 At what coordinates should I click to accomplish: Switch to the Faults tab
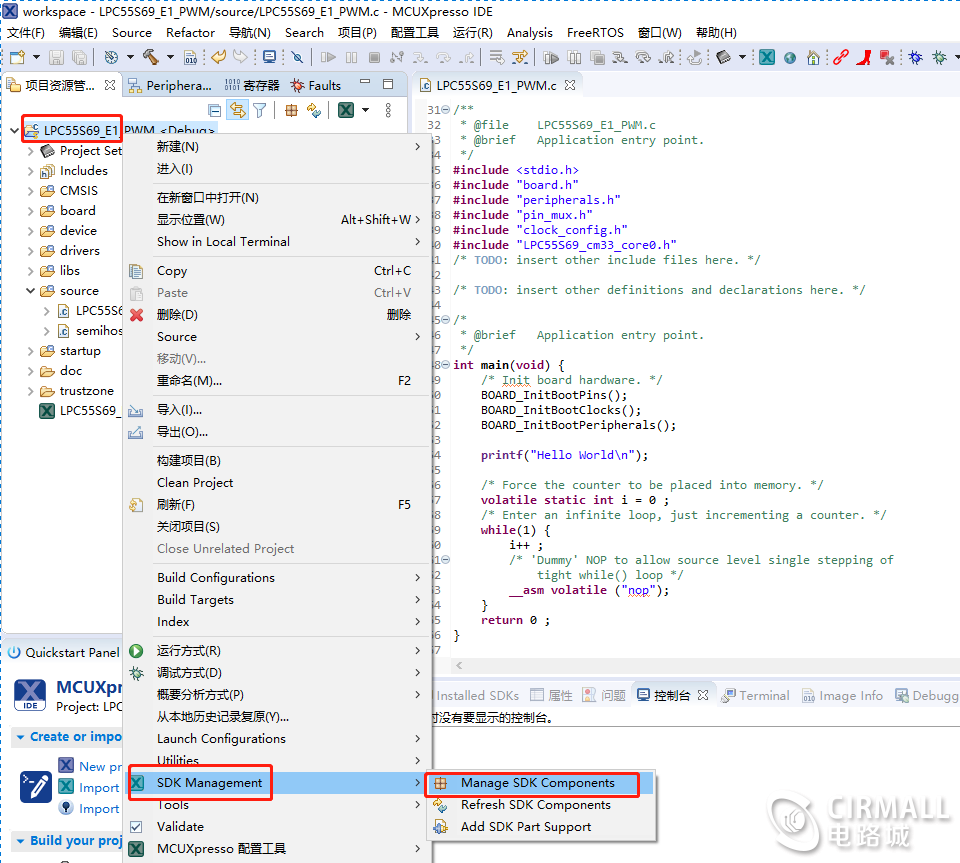[x=323, y=86]
